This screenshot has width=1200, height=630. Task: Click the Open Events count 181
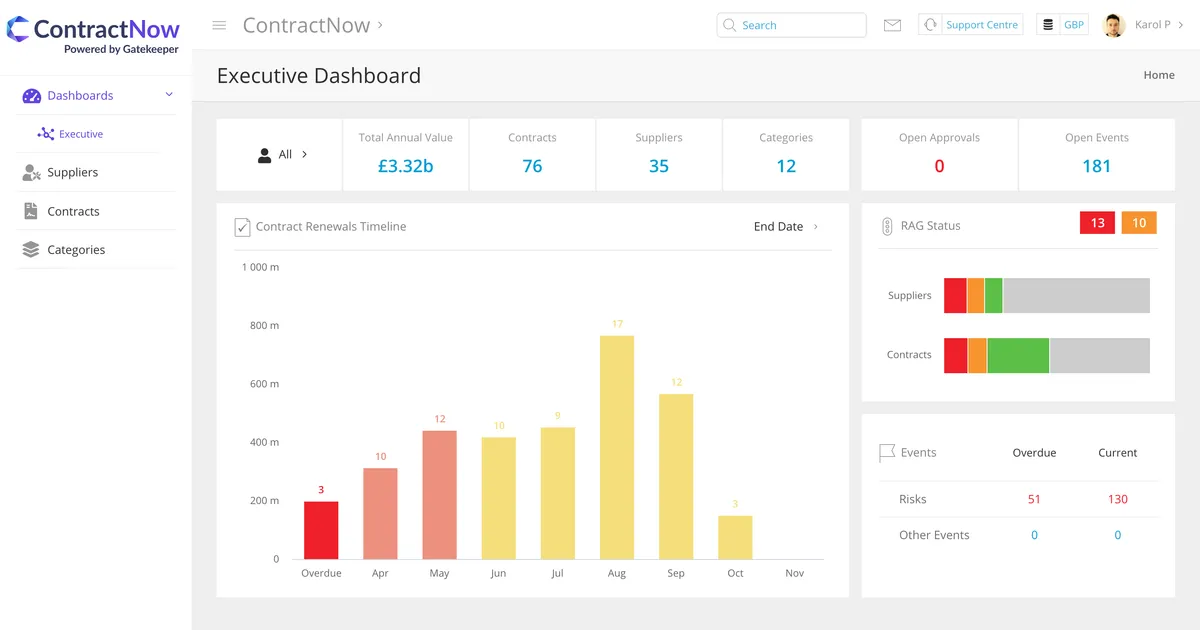coord(1097,166)
